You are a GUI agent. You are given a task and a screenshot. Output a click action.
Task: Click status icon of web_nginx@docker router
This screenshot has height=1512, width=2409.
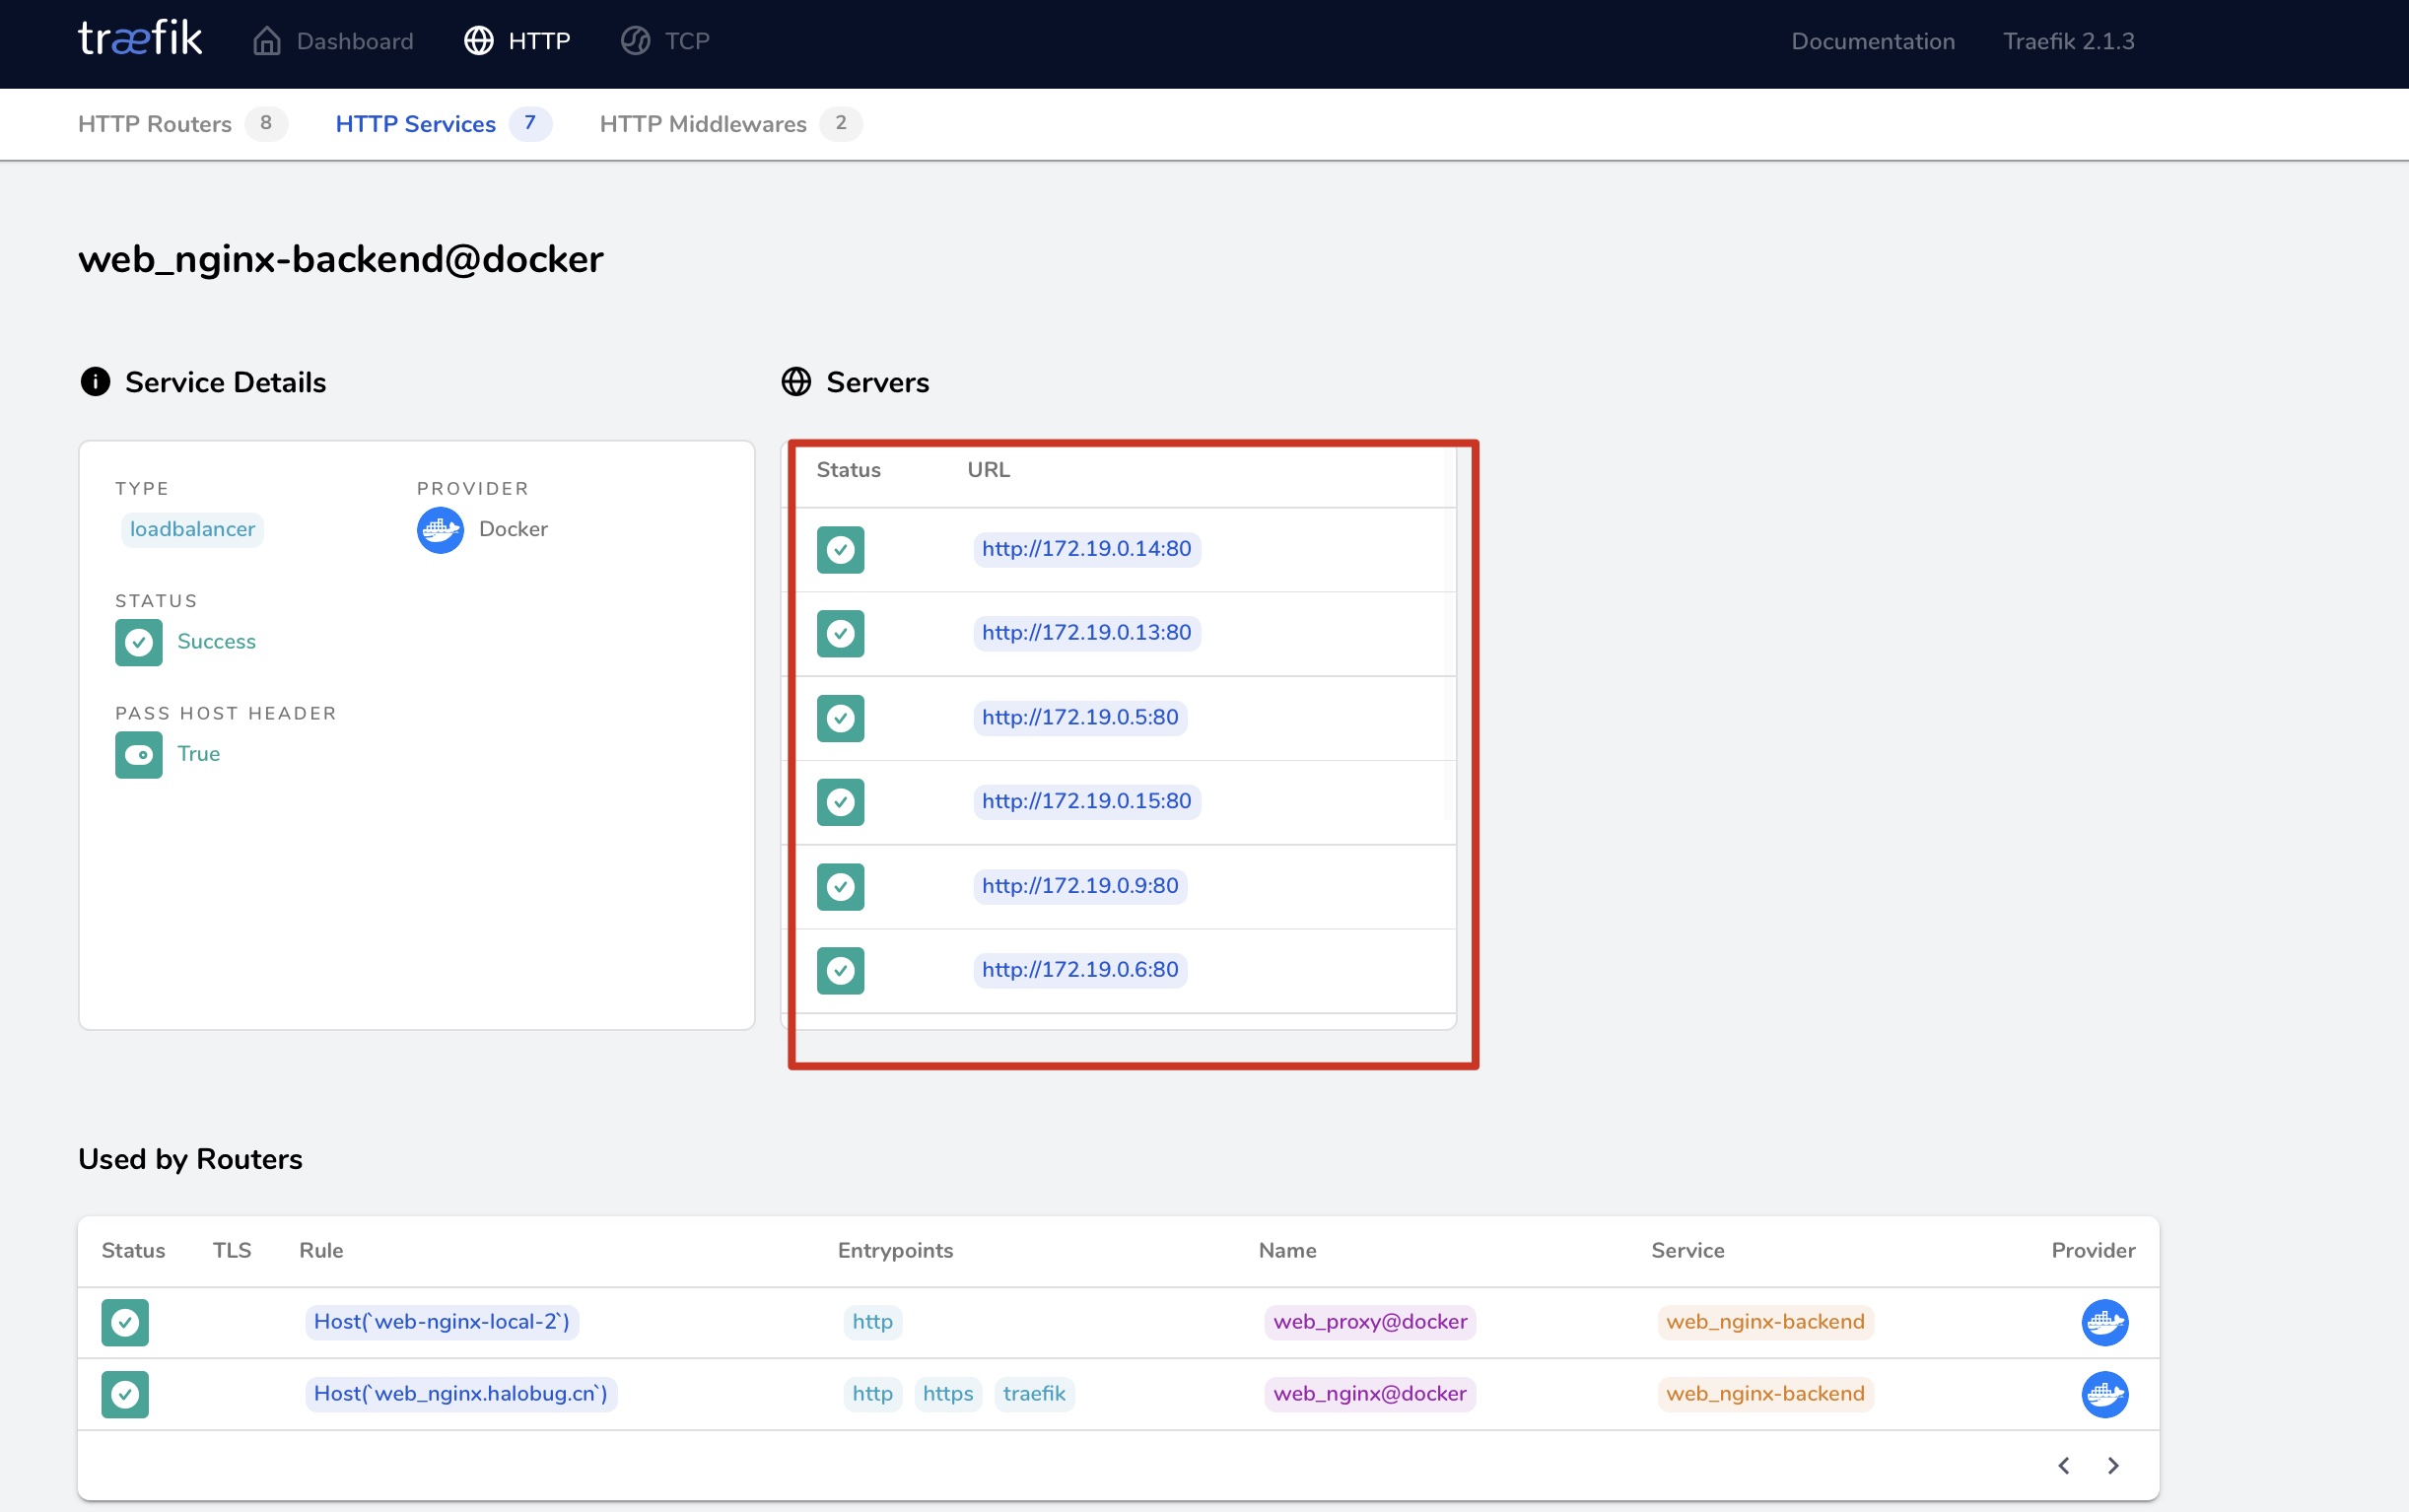[125, 1395]
